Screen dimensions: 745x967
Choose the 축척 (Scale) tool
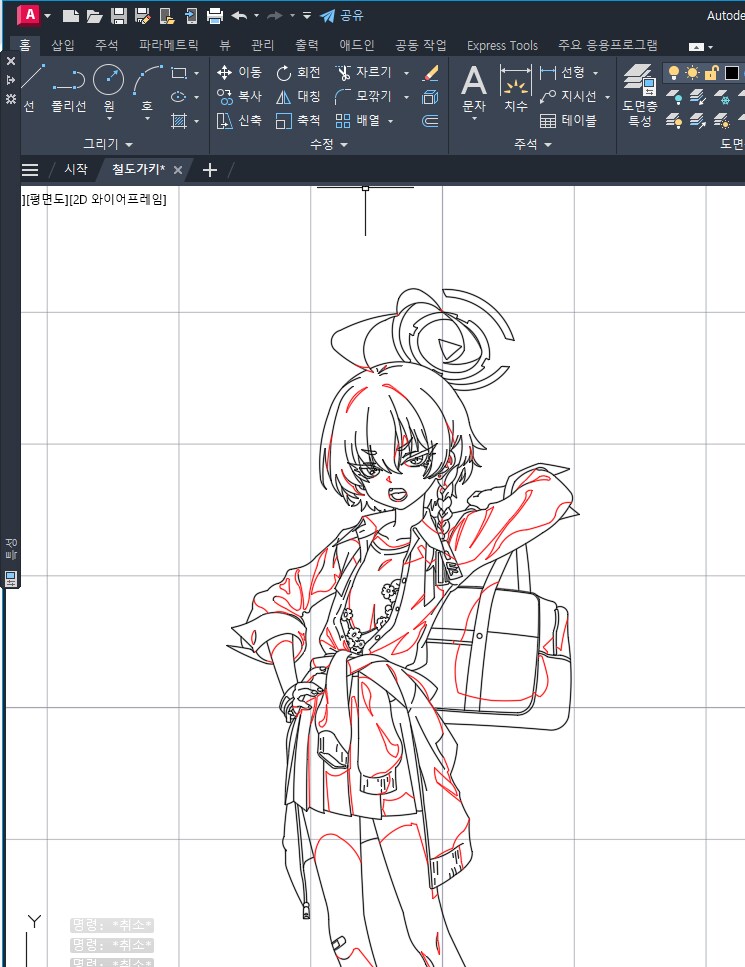tap(298, 121)
